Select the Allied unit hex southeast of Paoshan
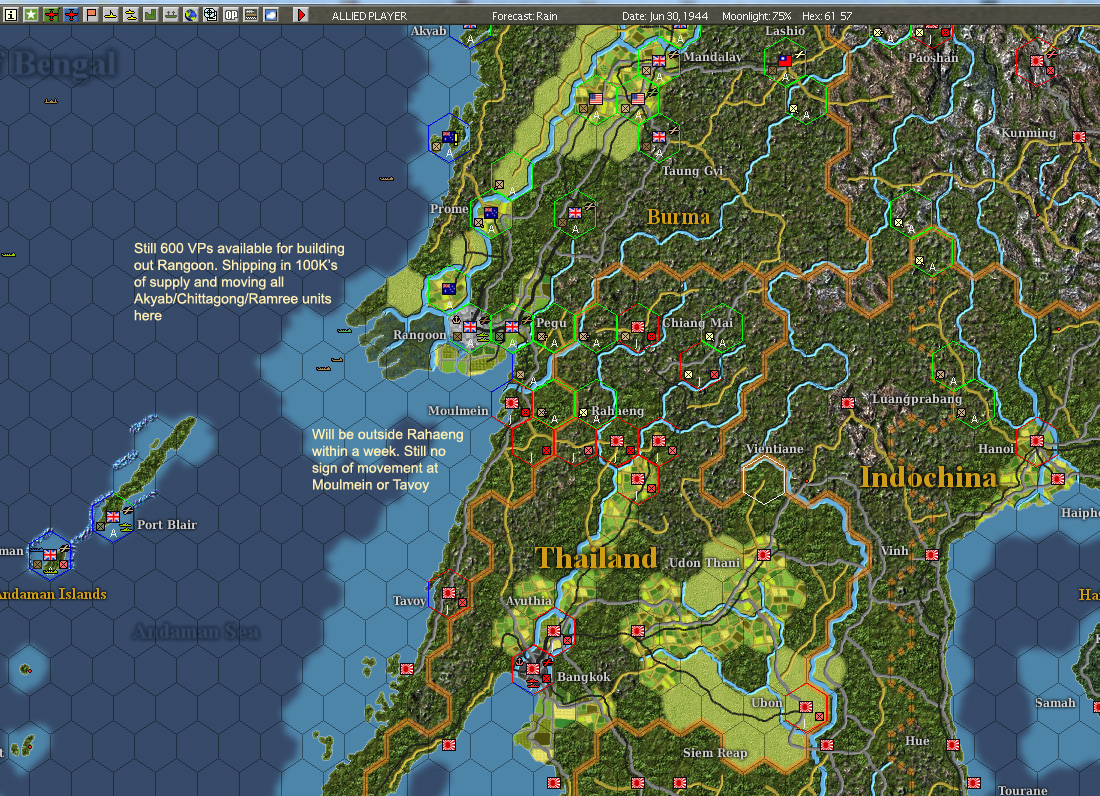 911,213
